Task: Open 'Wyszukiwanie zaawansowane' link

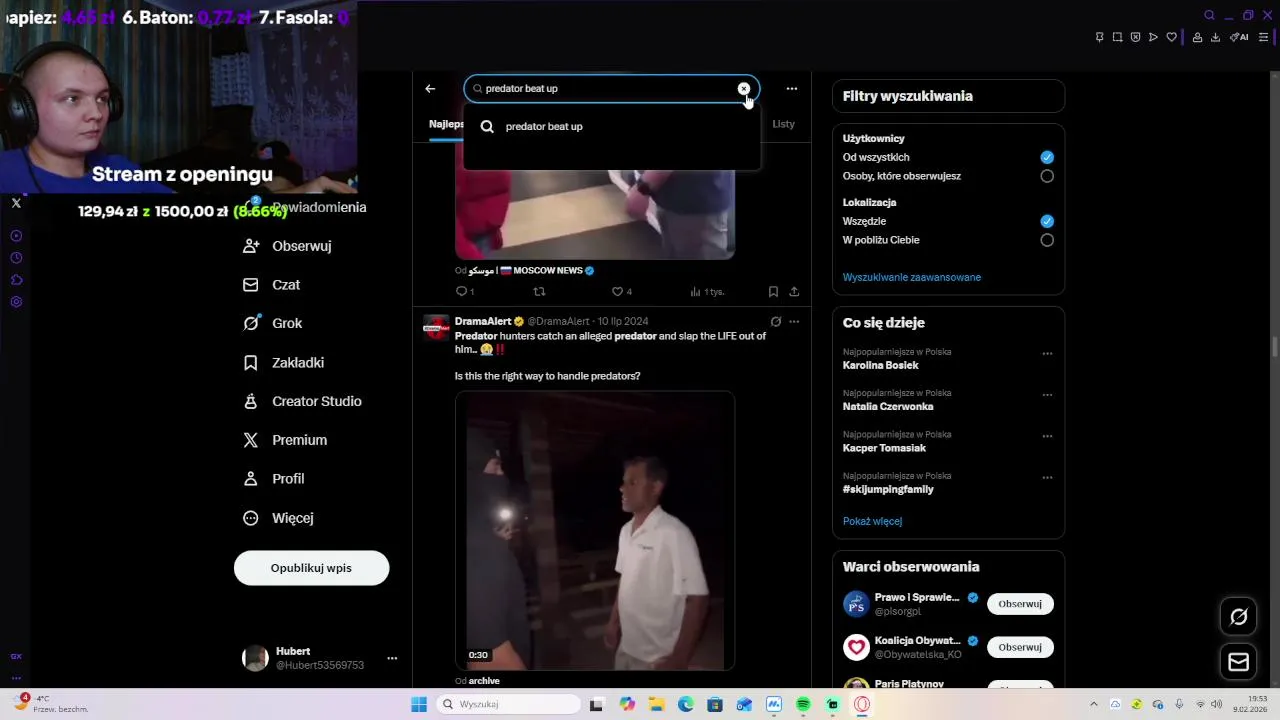Action: click(912, 278)
